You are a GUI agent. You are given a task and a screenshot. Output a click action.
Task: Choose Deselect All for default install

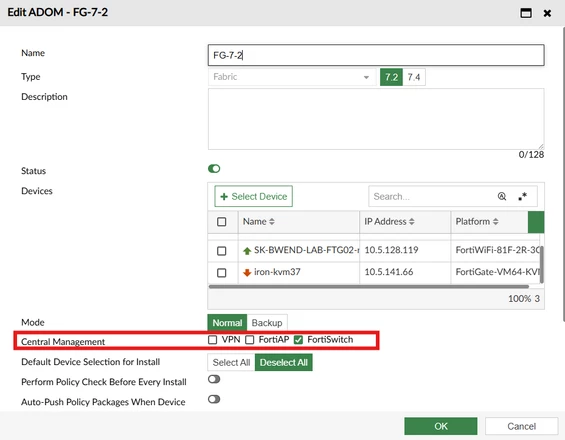click(284, 363)
